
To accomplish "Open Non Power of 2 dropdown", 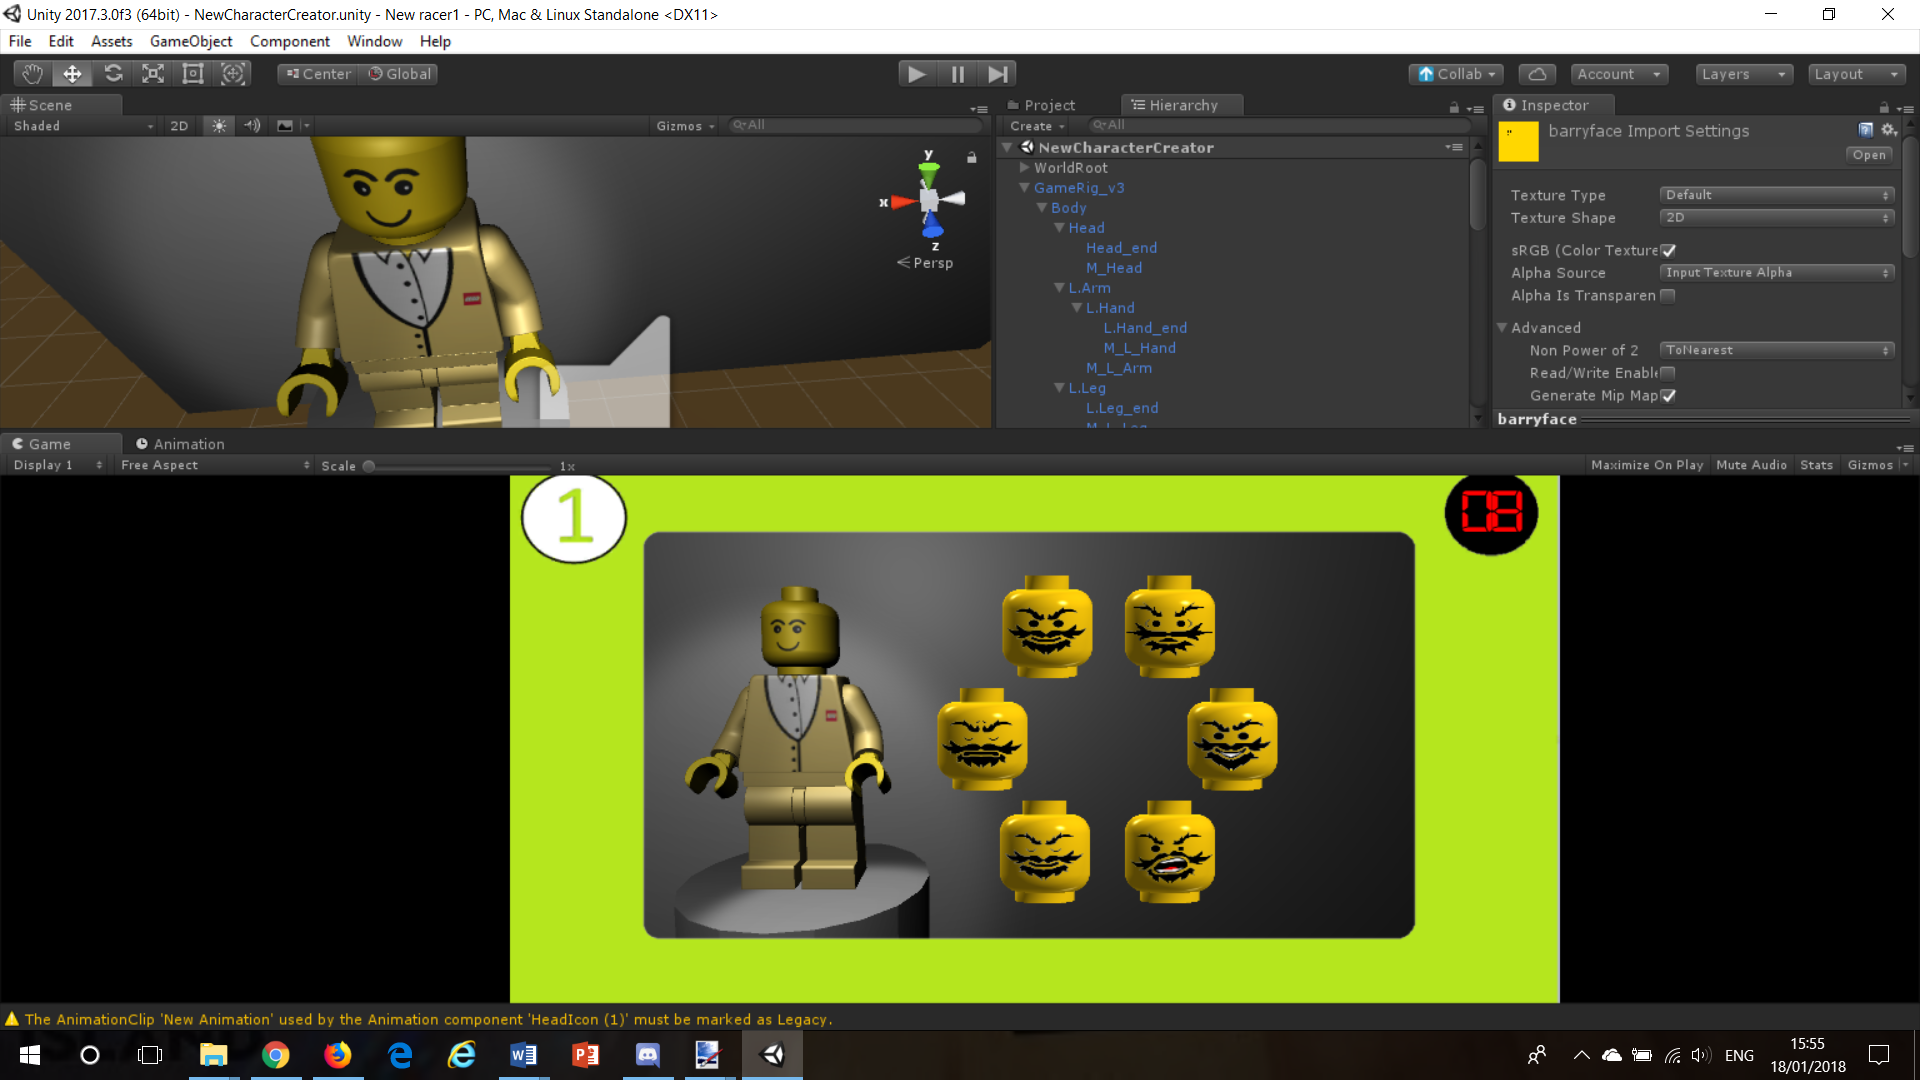I will [1777, 350].
